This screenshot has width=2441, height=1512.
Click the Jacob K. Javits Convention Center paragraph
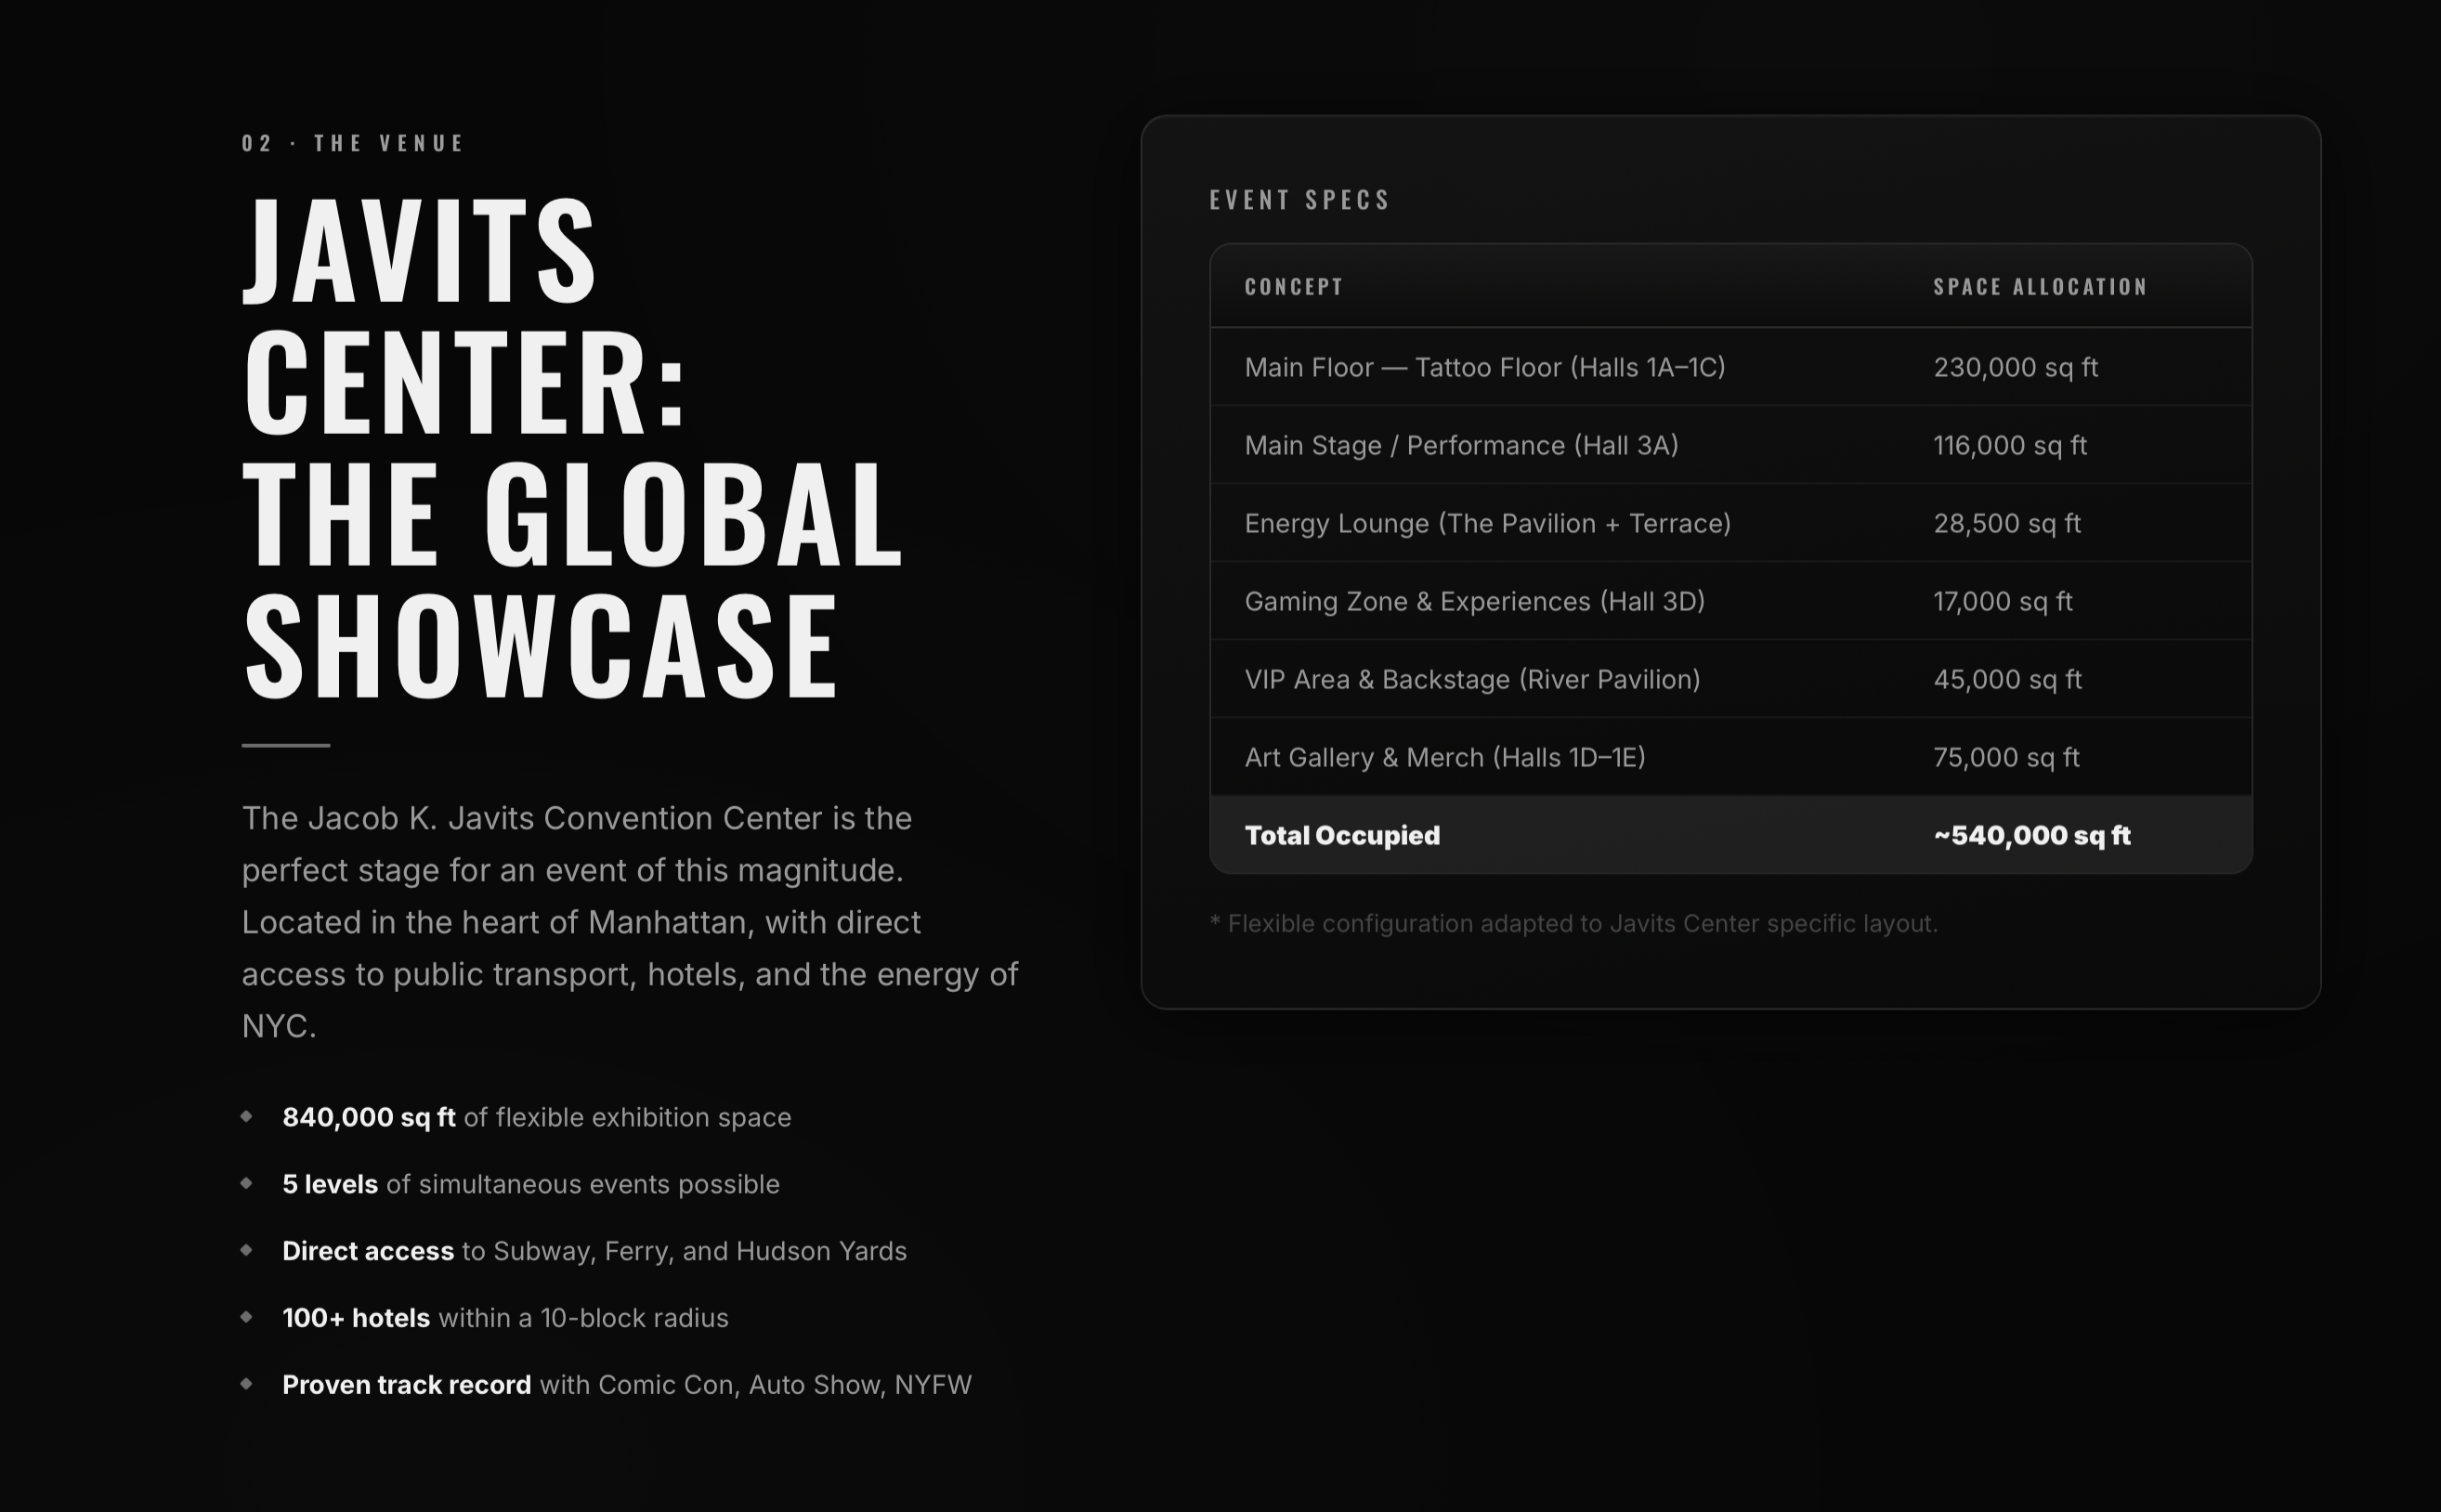coord(630,922)
